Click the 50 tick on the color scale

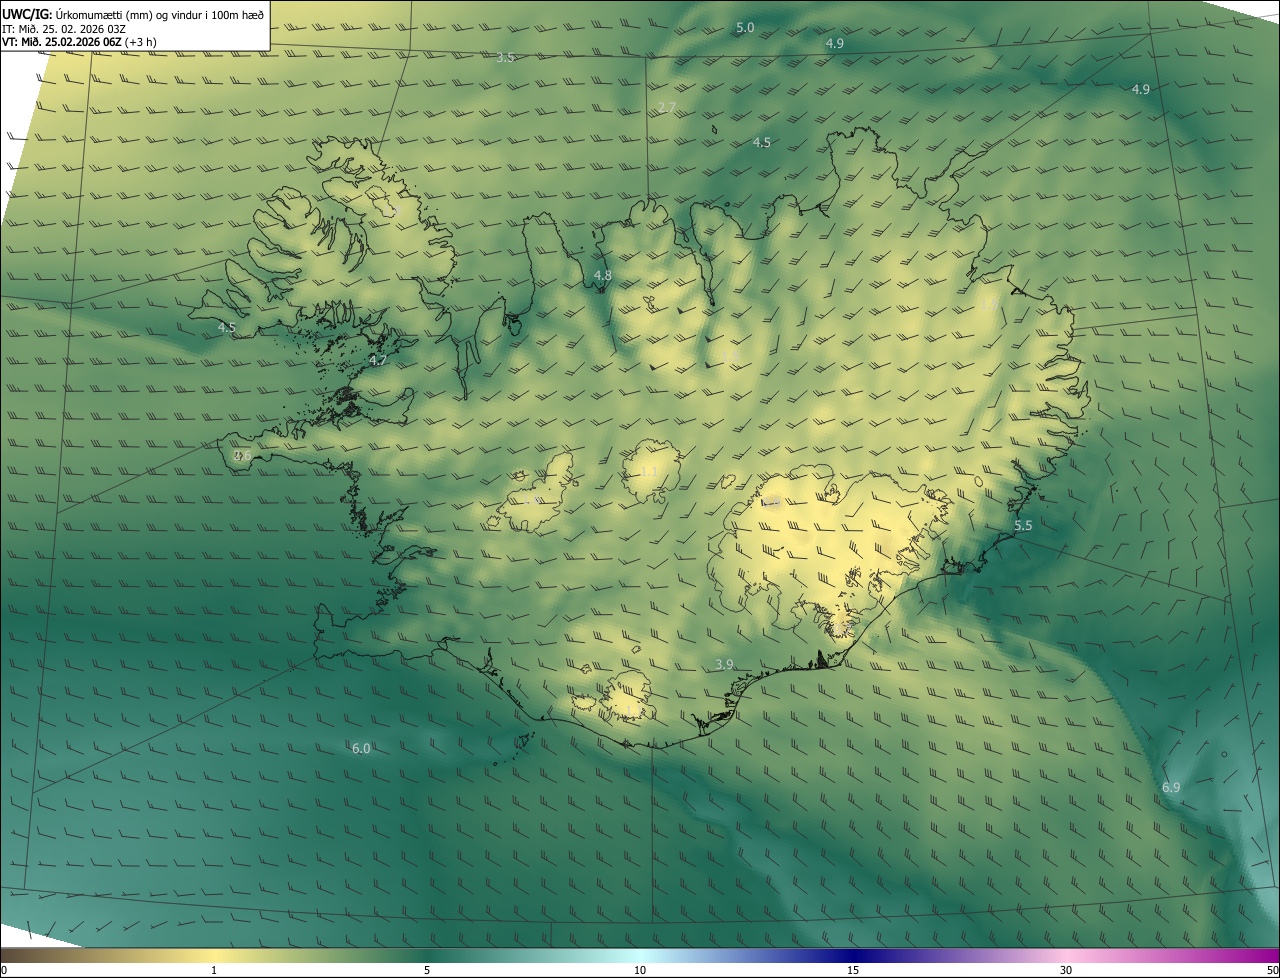coord(1272,970)
